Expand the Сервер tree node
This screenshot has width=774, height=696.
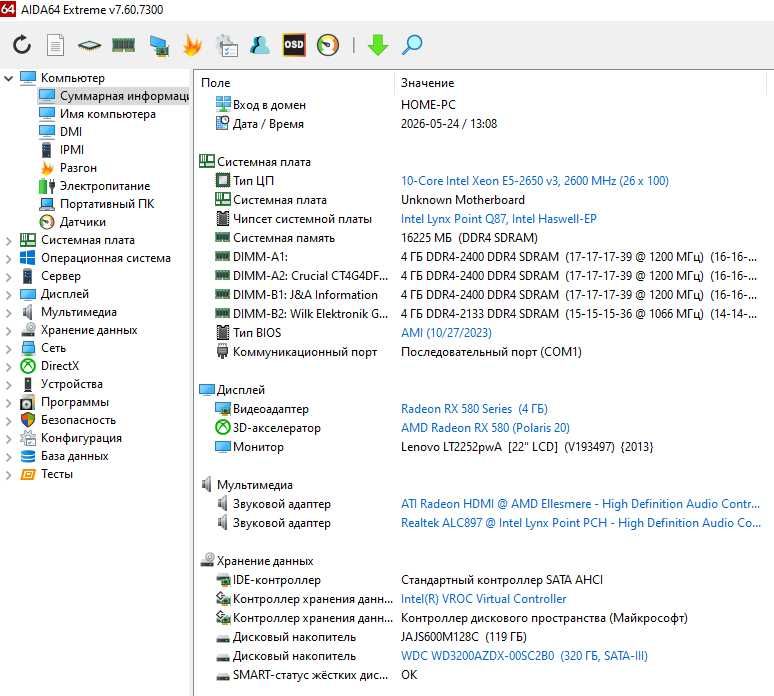(8, 276)
